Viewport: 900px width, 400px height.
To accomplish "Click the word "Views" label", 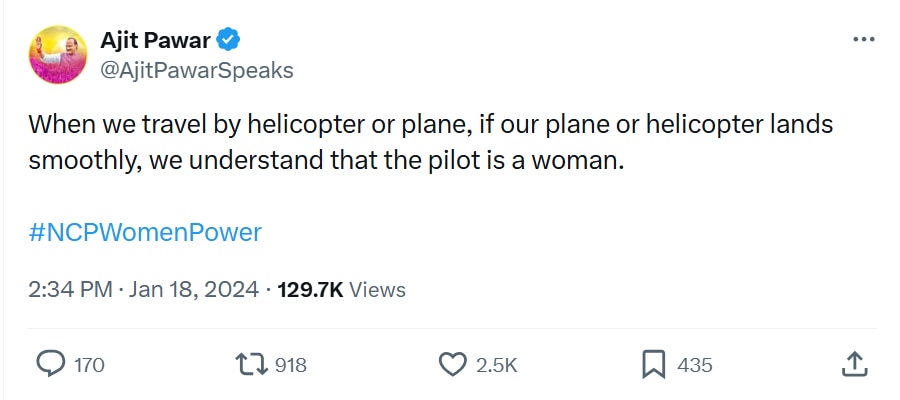I will [x=378, y=290].
